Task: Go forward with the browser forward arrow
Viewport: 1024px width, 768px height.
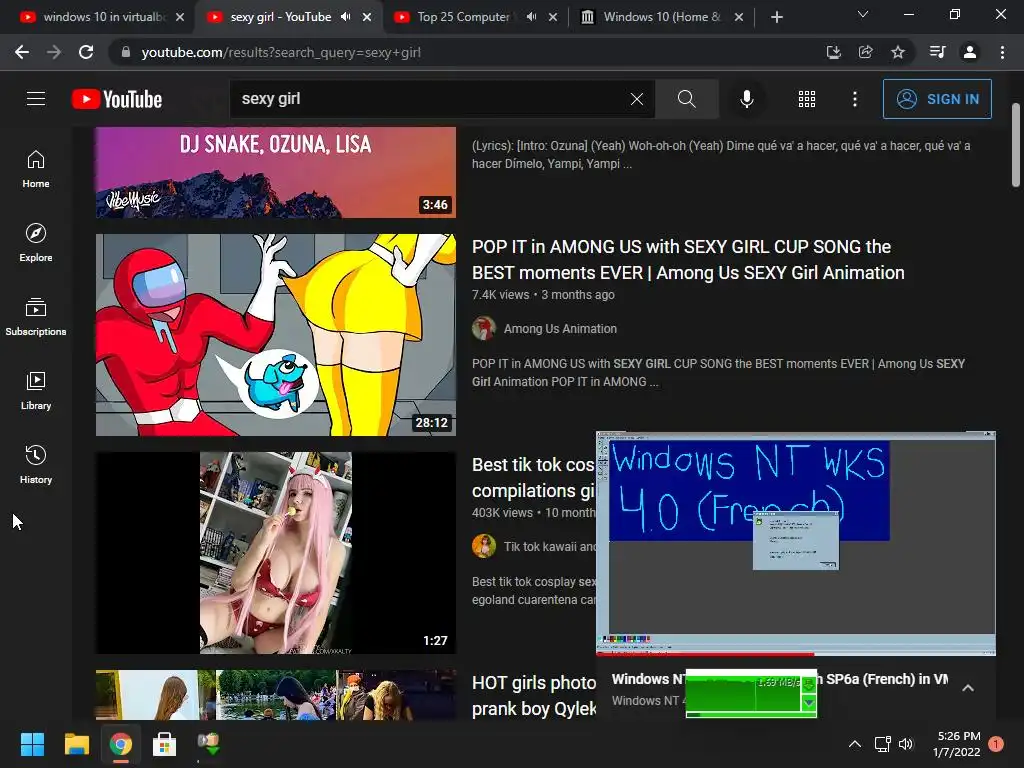Action: tap(54, 52)
